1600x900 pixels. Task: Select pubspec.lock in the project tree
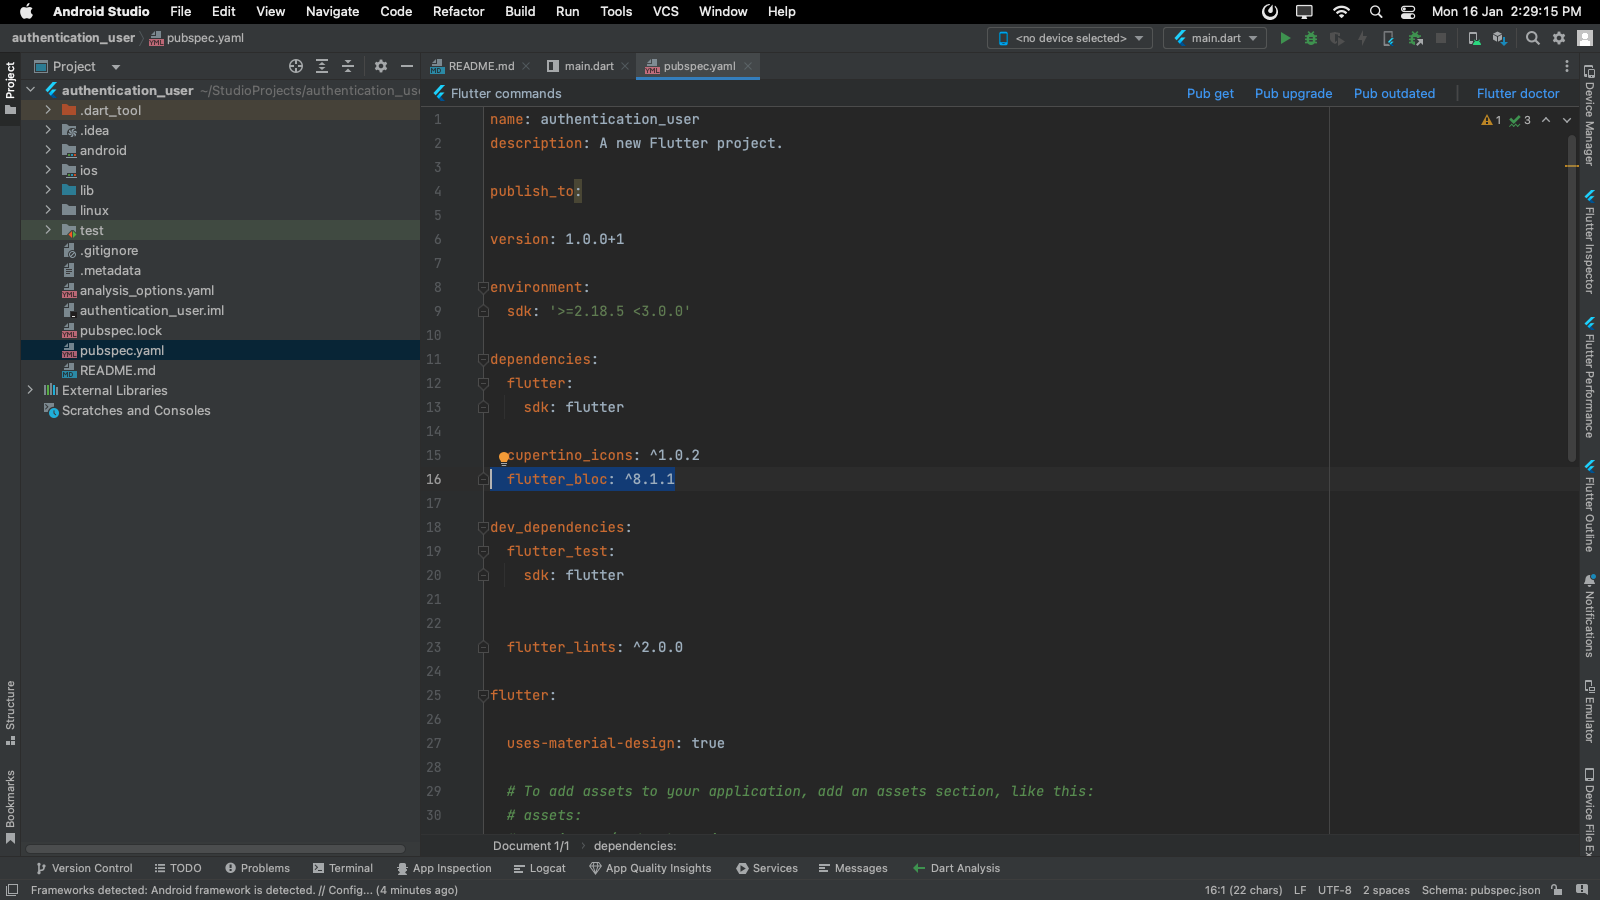coord(120,330)
